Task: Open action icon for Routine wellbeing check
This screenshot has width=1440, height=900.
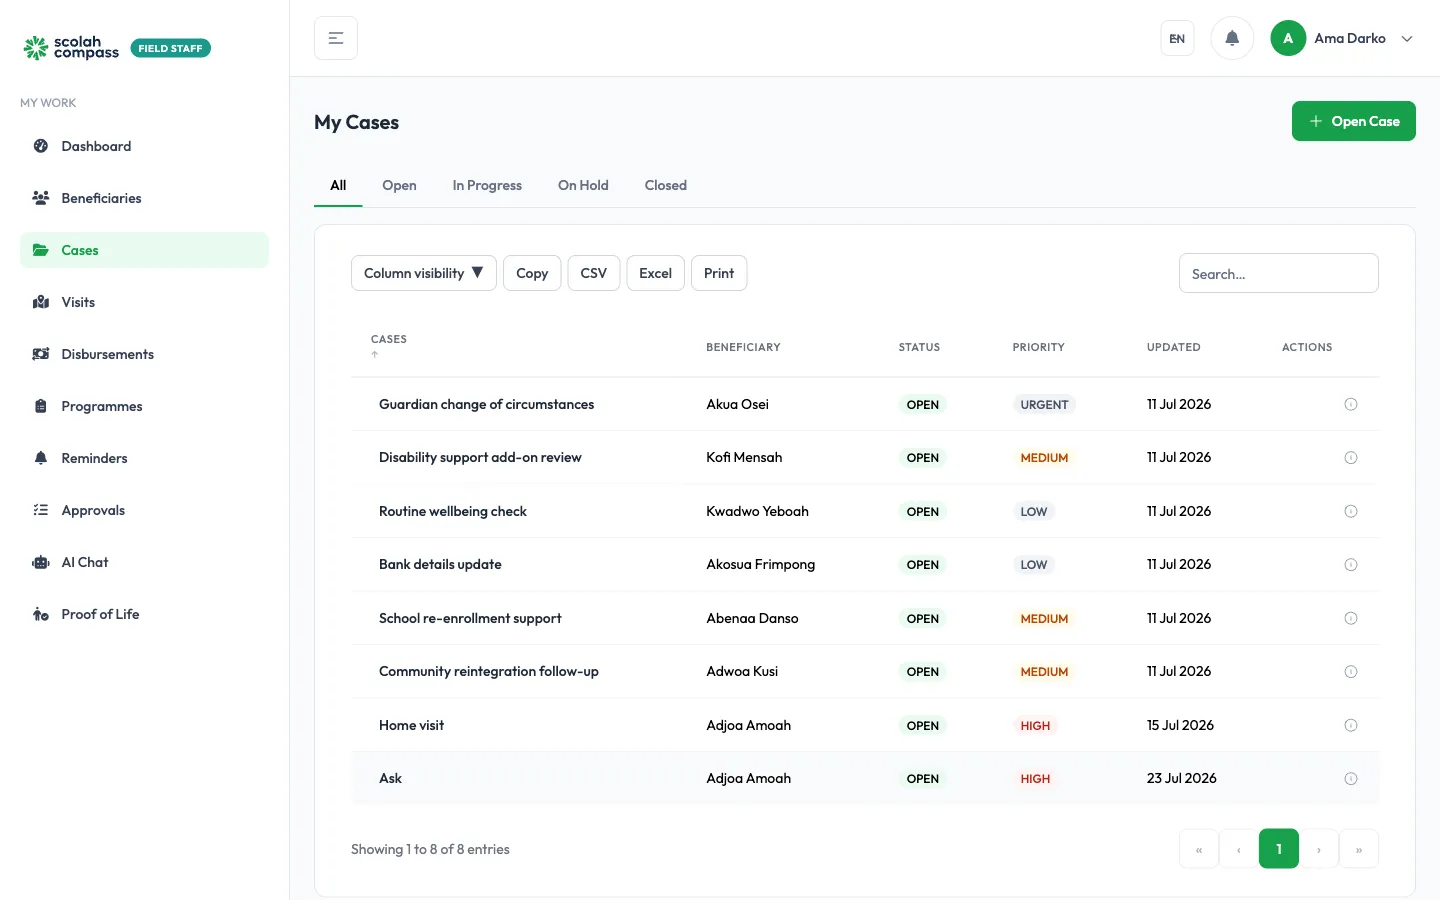Action: (1351, 512)
